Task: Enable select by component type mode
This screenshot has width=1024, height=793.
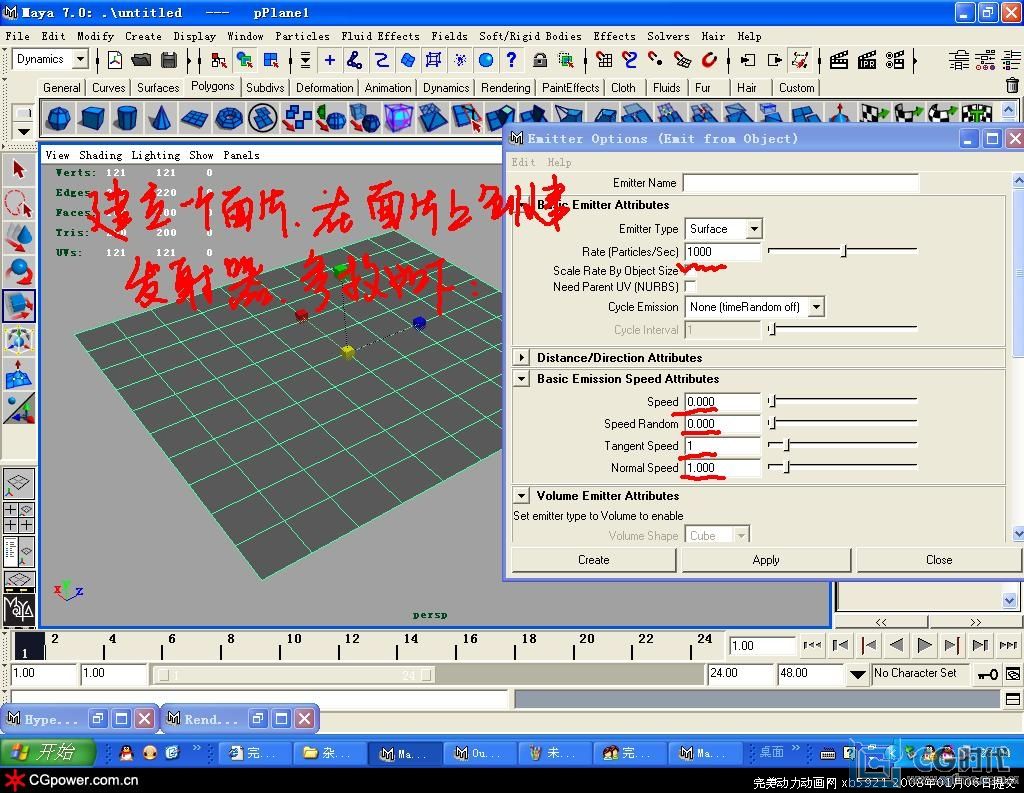Action: coord(271,61)
